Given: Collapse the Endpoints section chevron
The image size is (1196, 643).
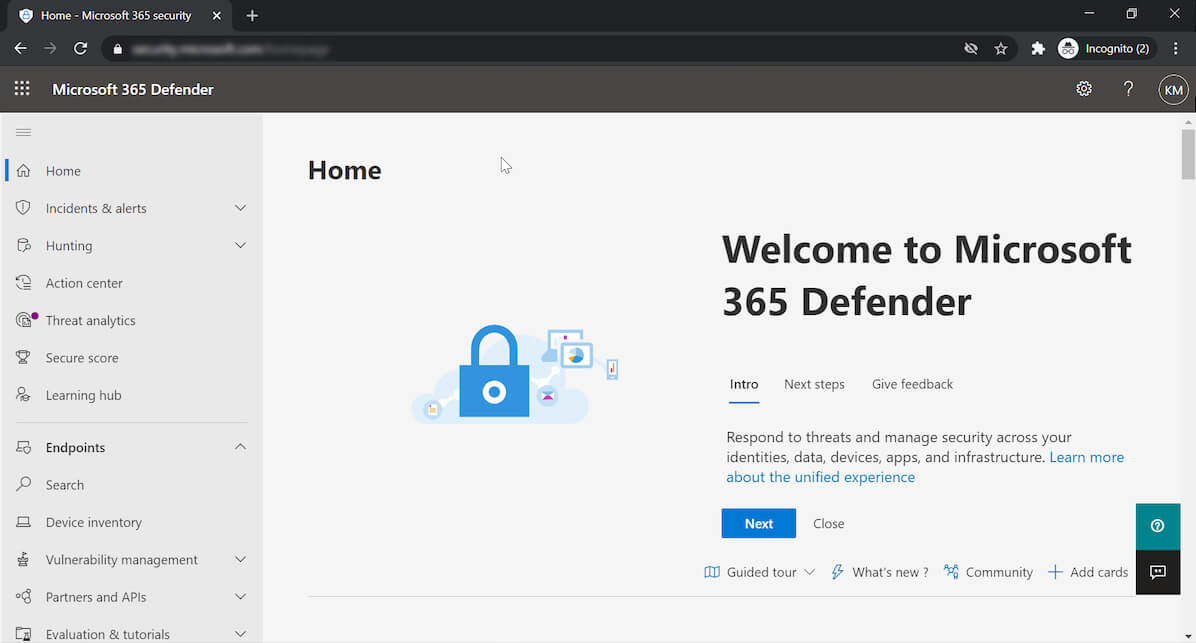Looking at the screenshot, I should 240,446.
